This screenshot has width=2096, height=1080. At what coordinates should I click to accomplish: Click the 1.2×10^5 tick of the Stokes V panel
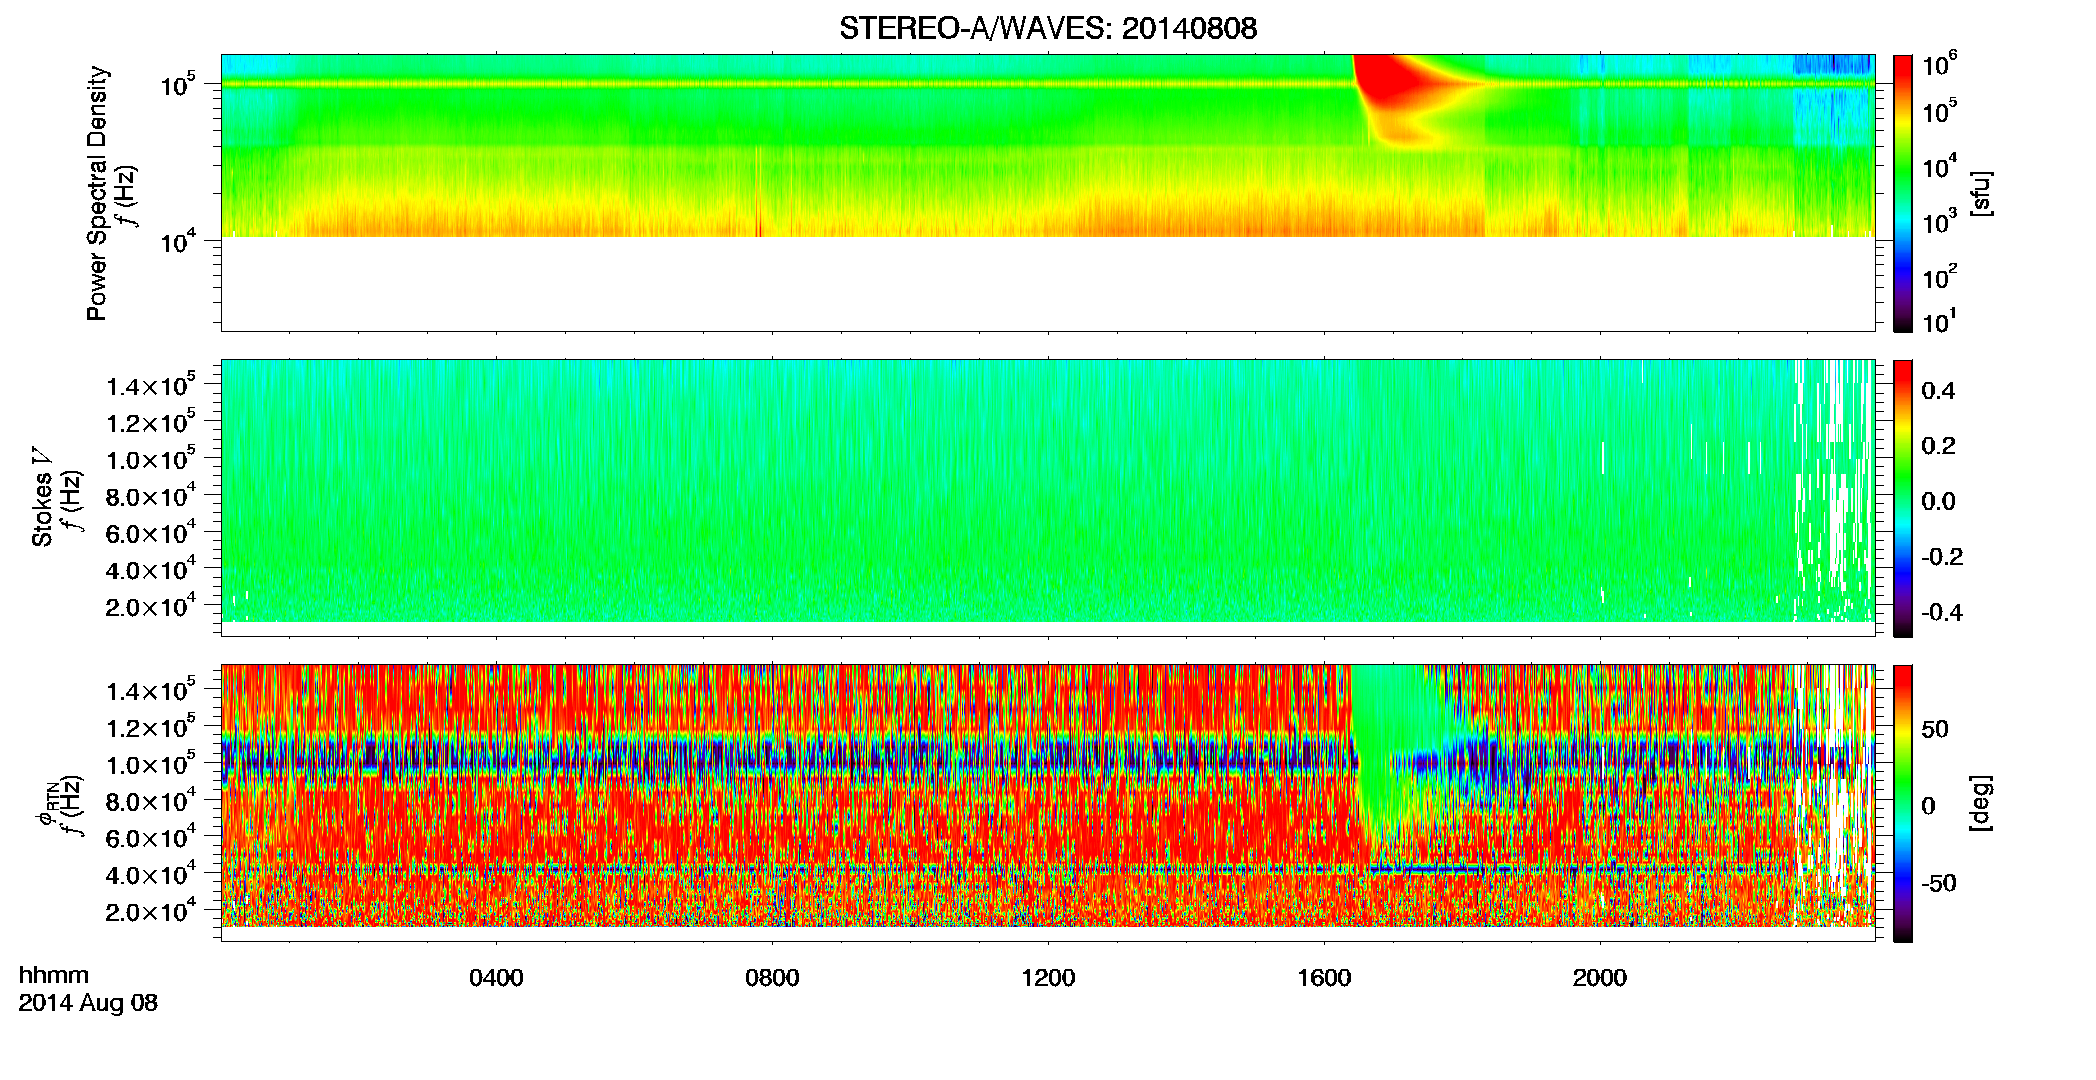click(152, 423)
